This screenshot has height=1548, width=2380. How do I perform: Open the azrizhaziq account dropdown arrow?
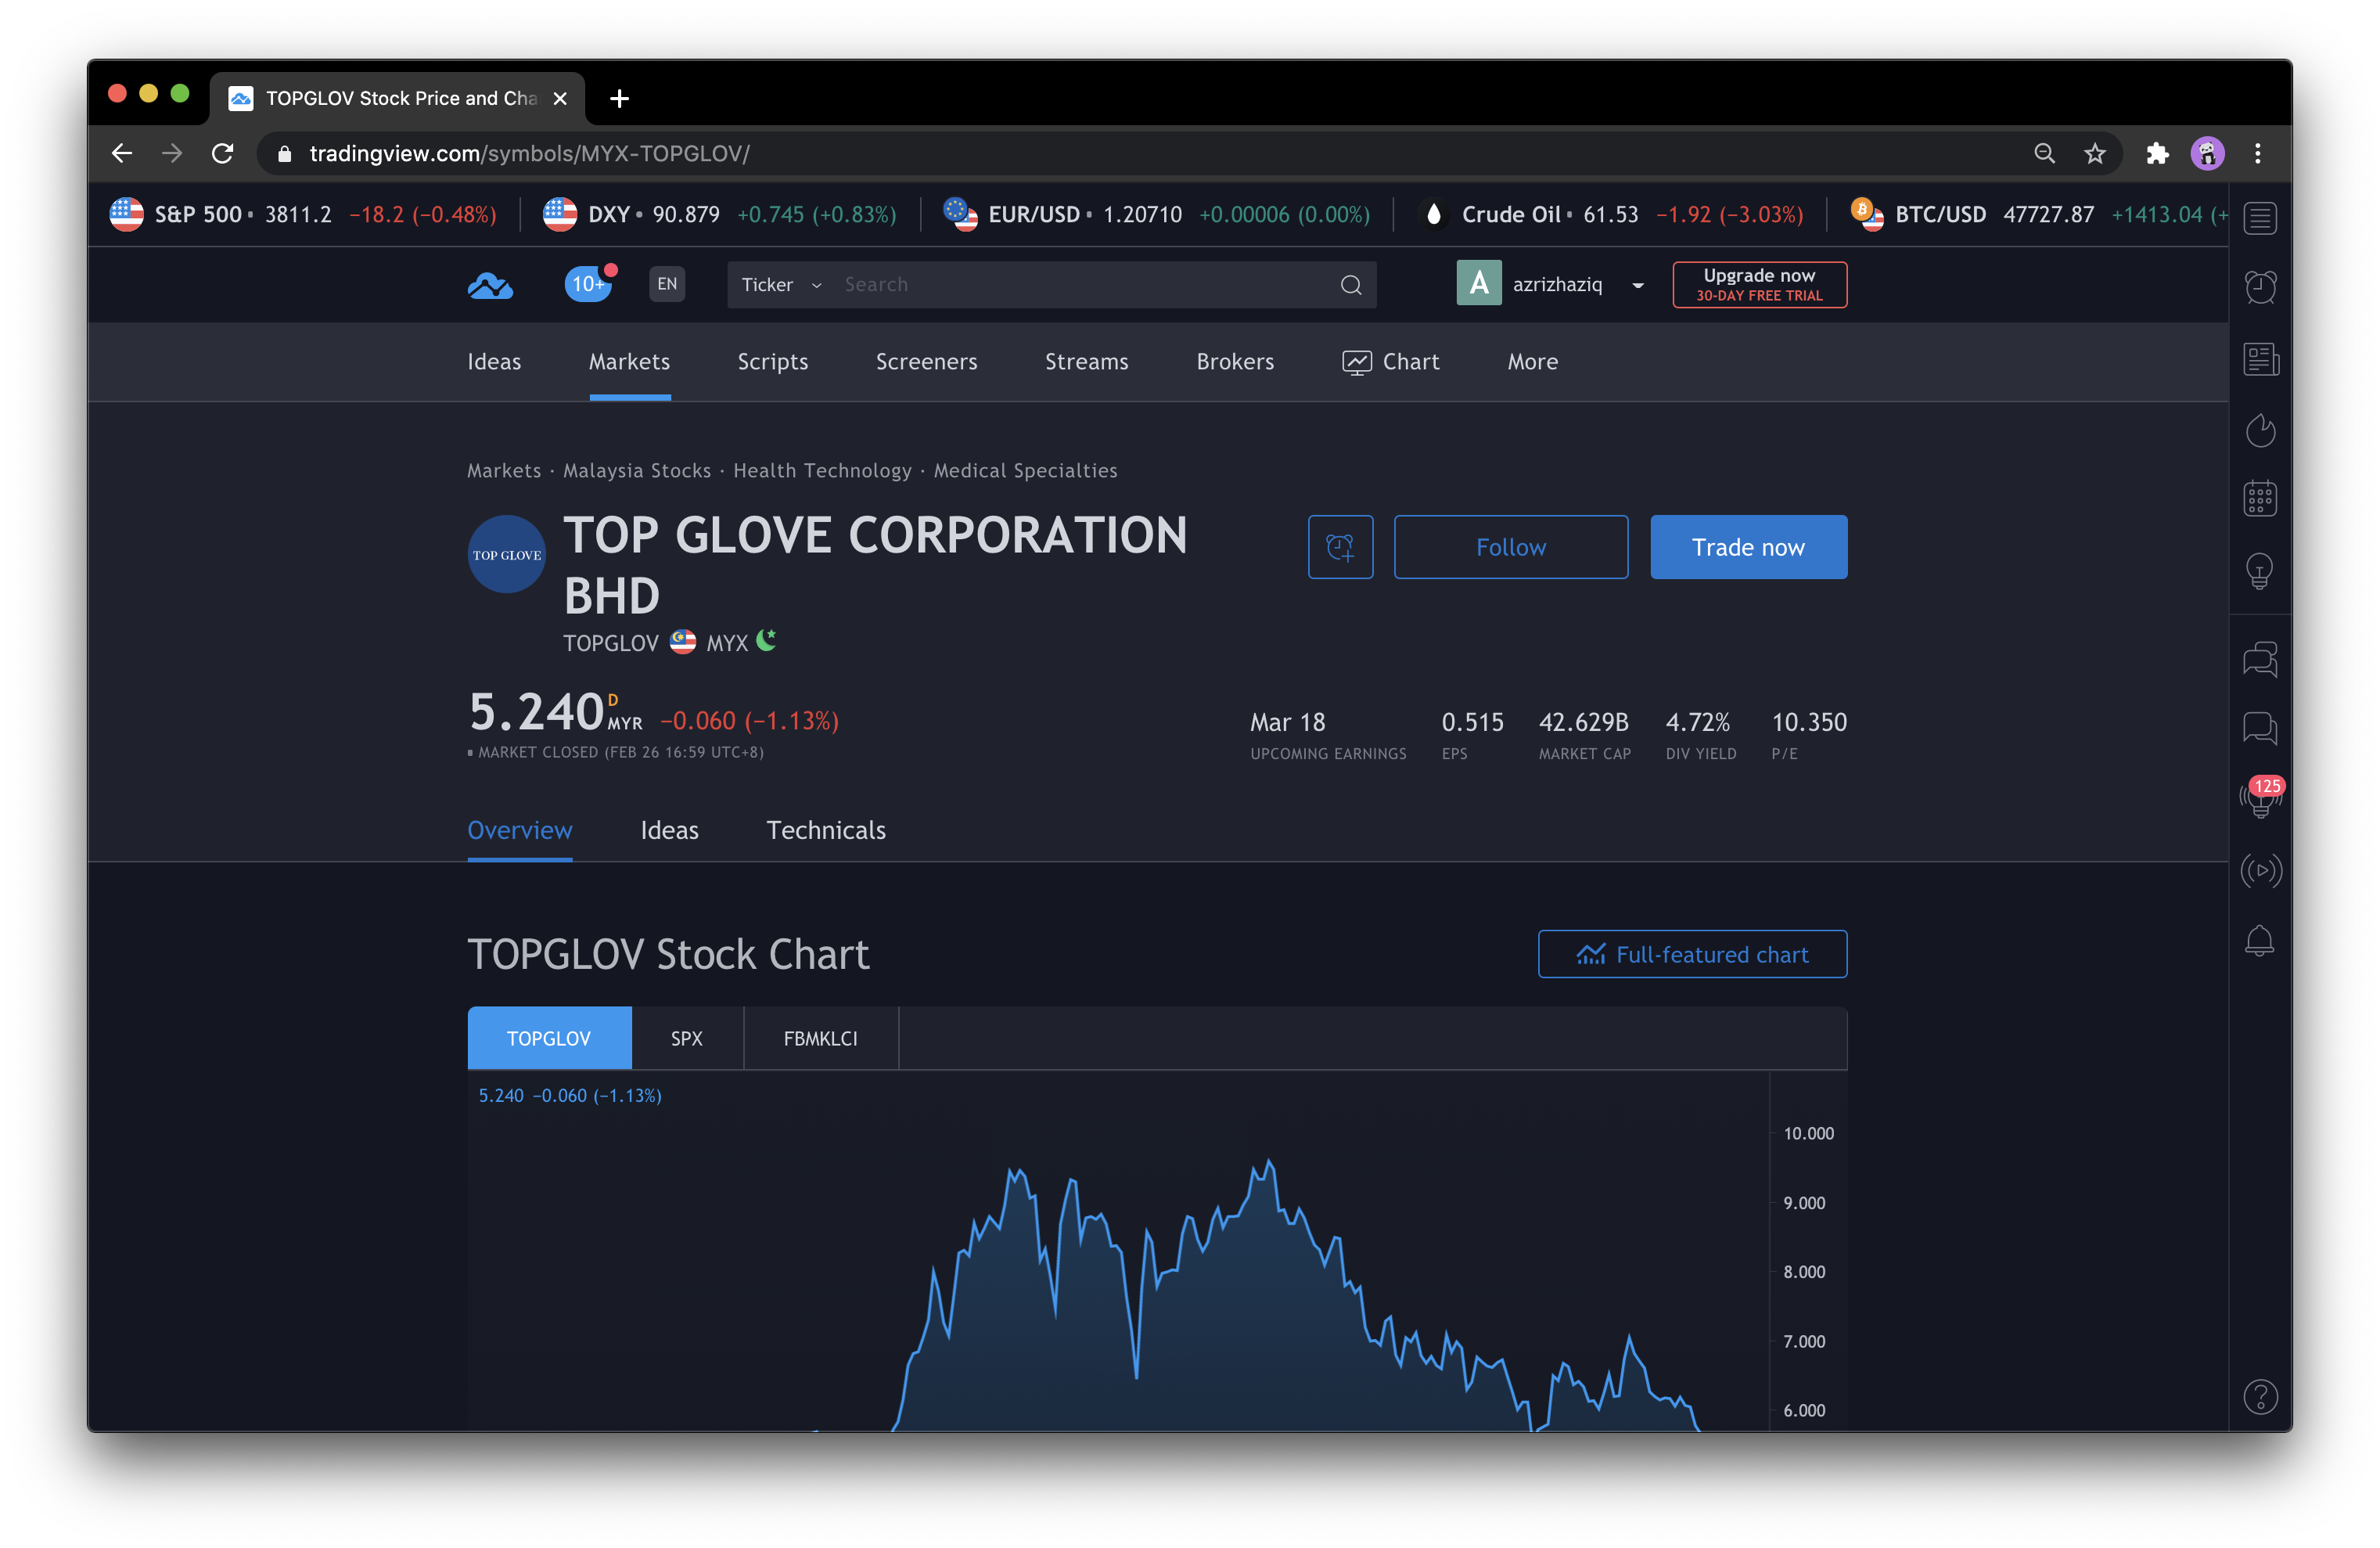(1638, 286)
